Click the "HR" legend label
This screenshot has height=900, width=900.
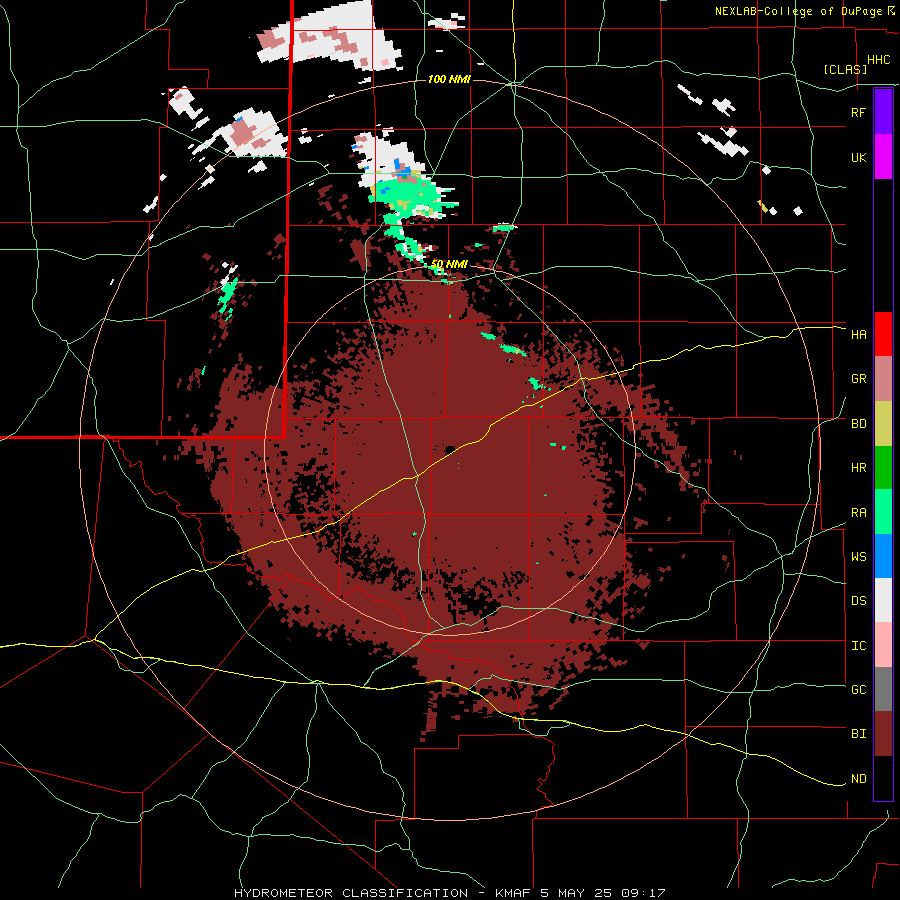pyautogui.click(x=858, y=468)
